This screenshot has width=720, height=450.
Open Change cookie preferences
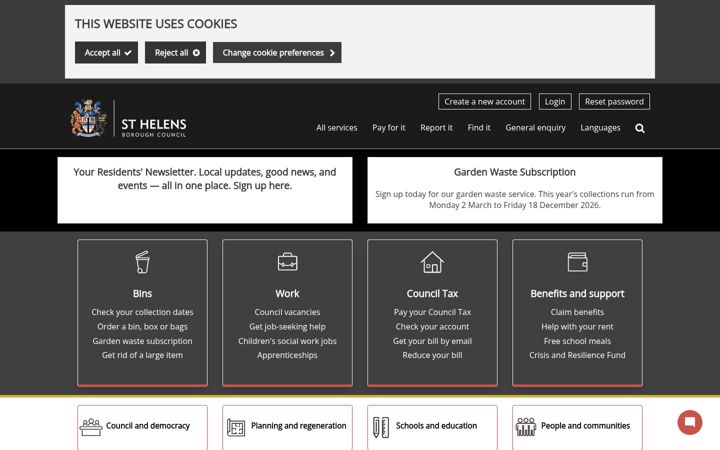point(277,53)
